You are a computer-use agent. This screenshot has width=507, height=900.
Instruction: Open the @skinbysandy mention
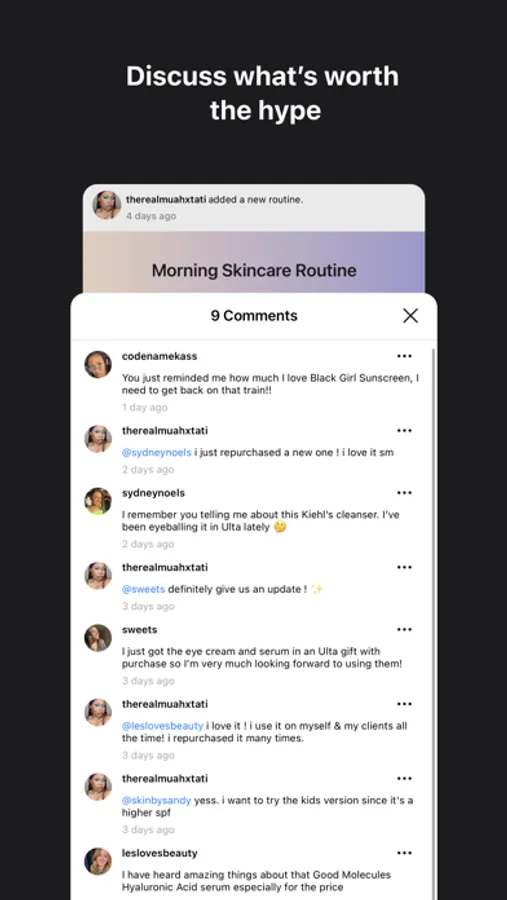(156, 801)
